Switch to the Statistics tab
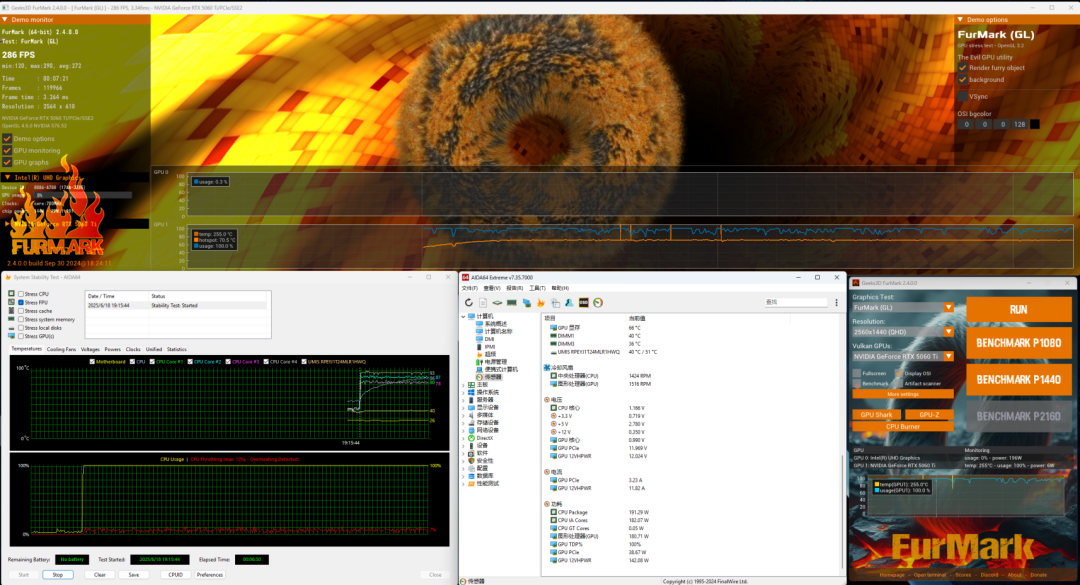The width and height of the screenshot is (1080, 585). tap(176, 349)
